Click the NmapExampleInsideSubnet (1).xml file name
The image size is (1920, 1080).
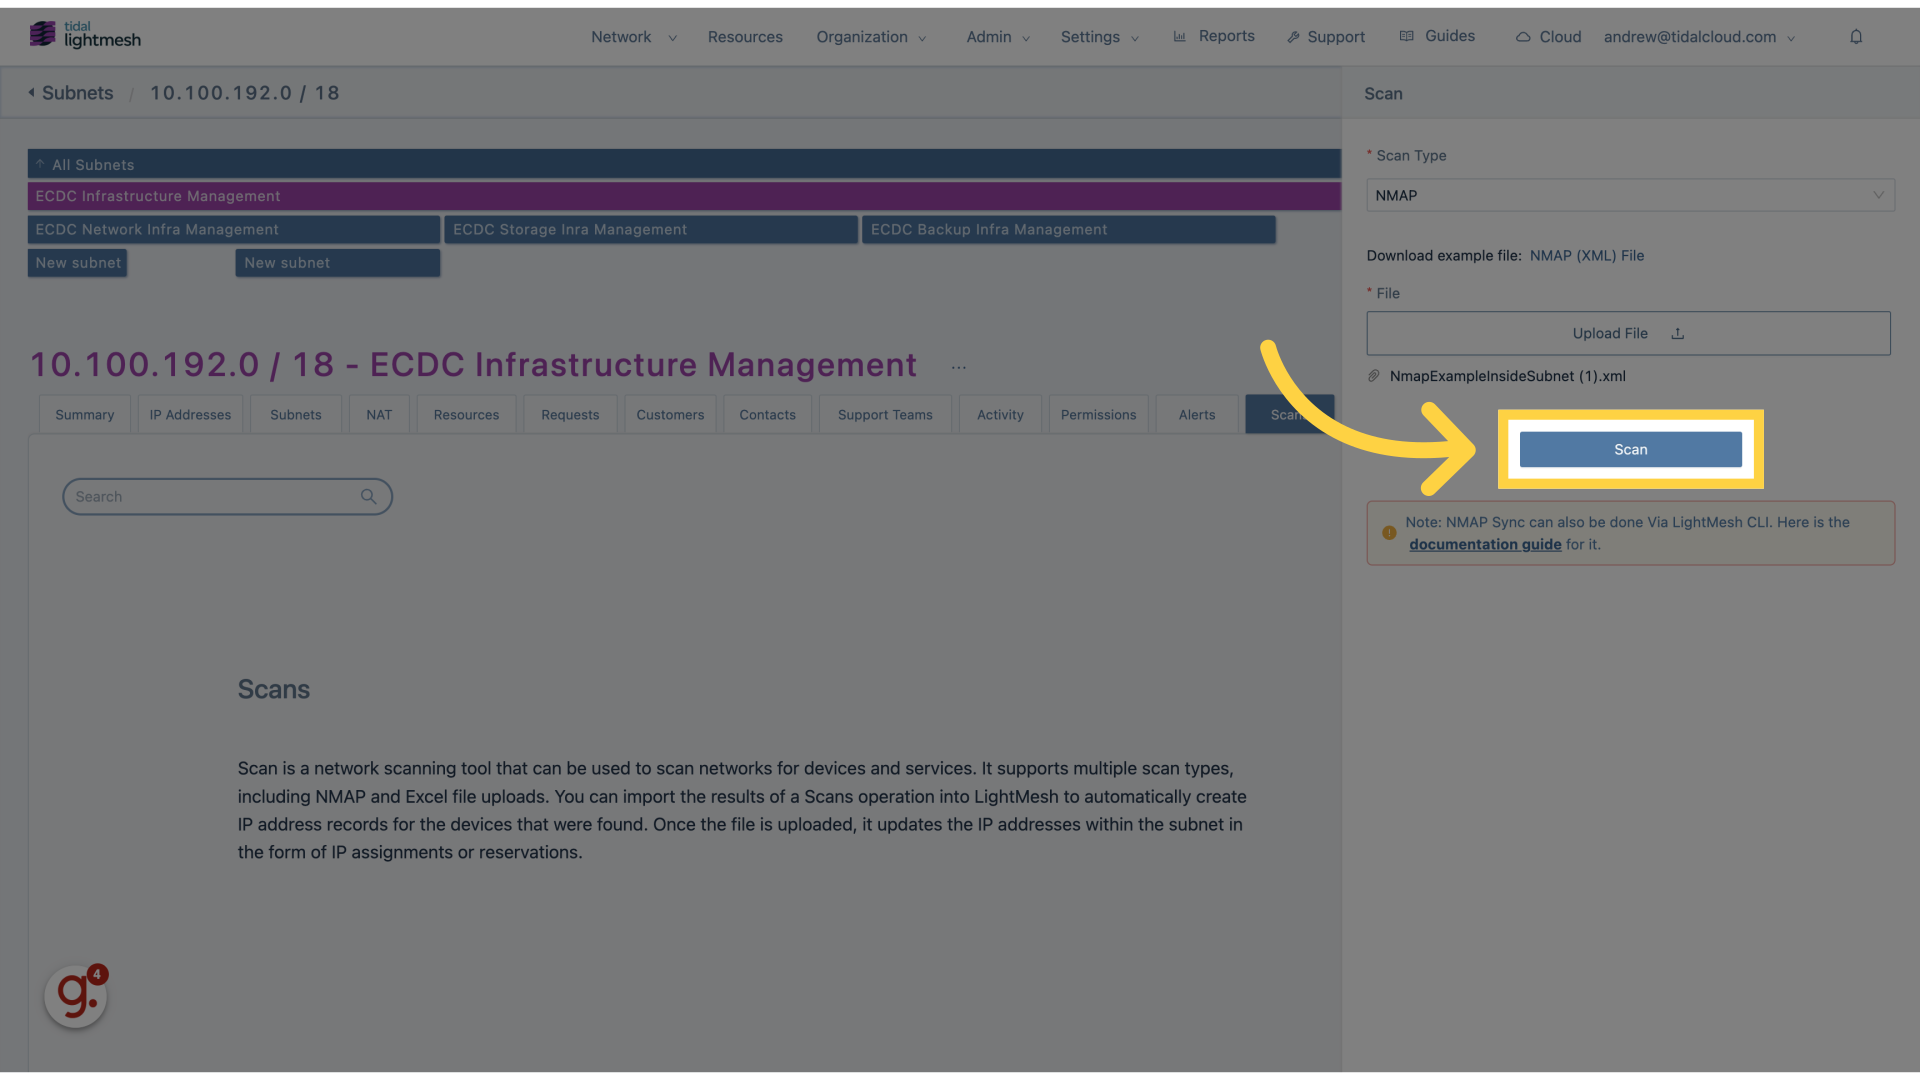click(x=1507, y=376)
